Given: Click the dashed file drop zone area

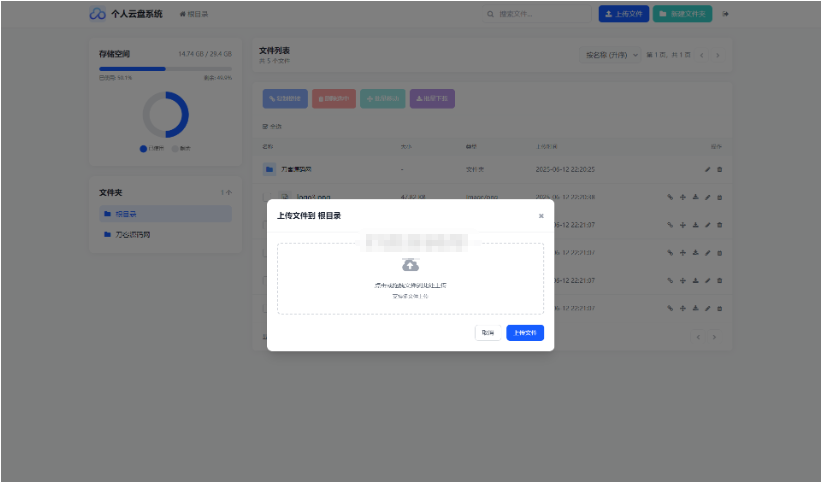Looking at the screenshot, I should tap(410, 279).
